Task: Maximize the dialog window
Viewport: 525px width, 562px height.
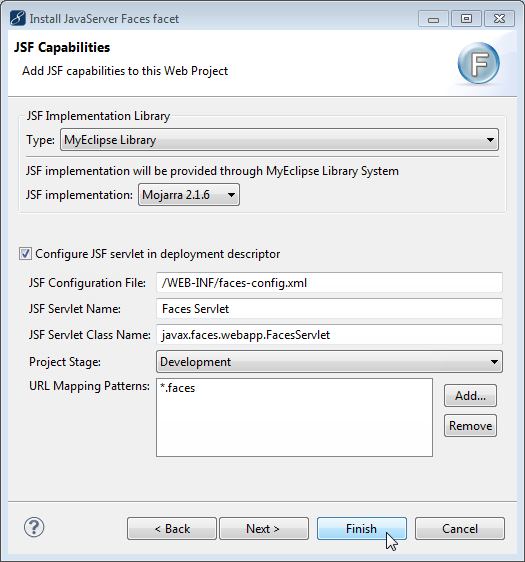Action: click(466, 19)
